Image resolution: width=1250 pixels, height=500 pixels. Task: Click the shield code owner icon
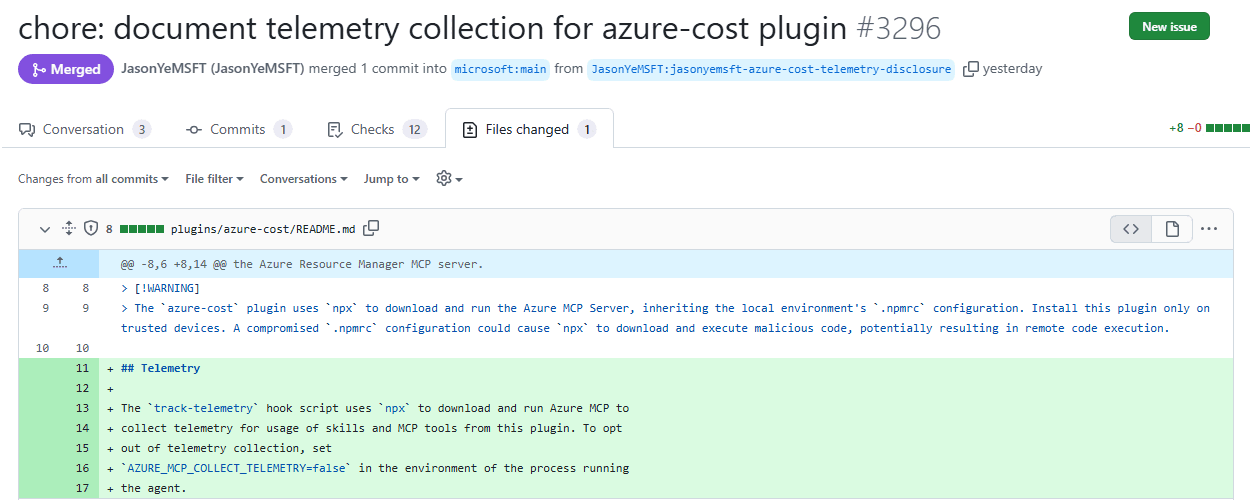[91, 229]
